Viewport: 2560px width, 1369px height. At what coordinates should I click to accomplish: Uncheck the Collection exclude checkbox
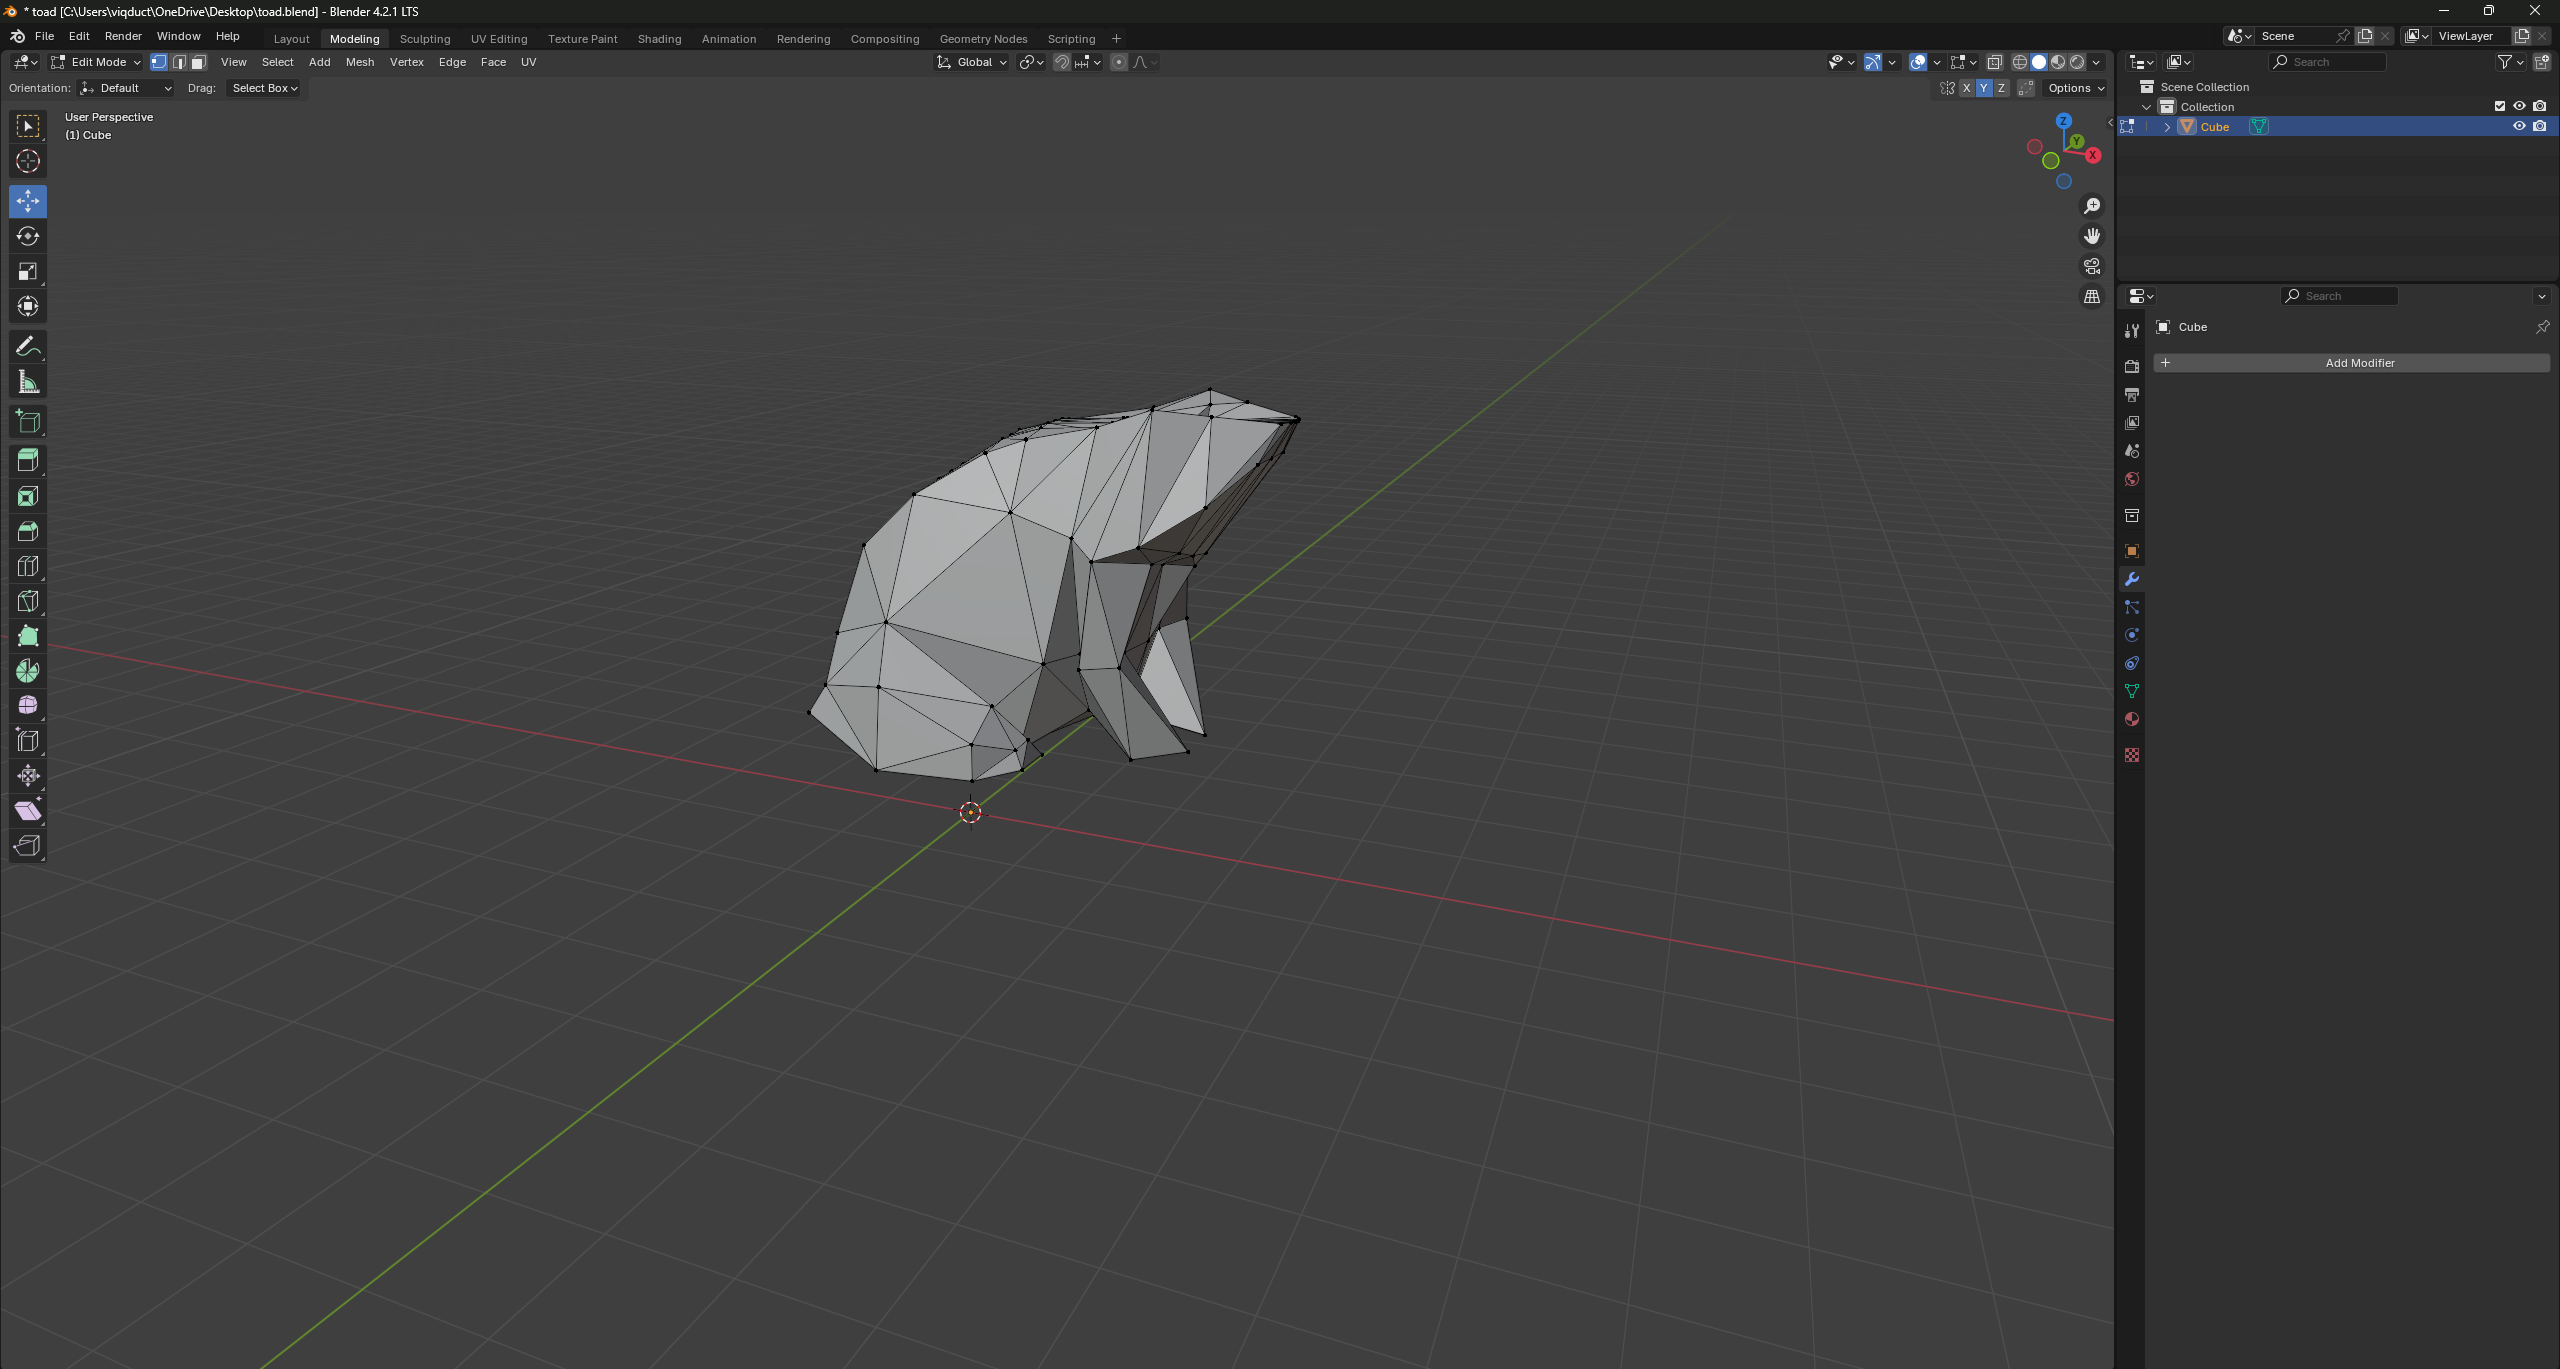pyautogui.click(x=2500, y=107)
